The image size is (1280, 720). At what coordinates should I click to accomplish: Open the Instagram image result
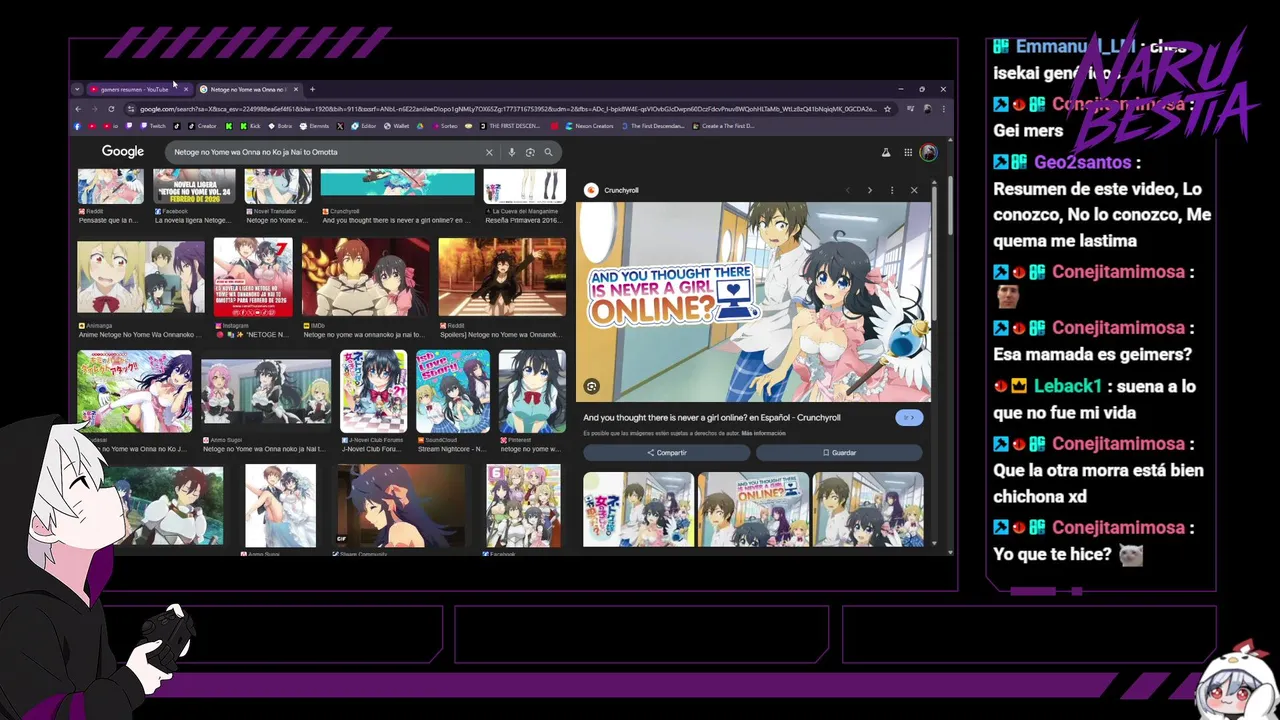pos(253,277)
